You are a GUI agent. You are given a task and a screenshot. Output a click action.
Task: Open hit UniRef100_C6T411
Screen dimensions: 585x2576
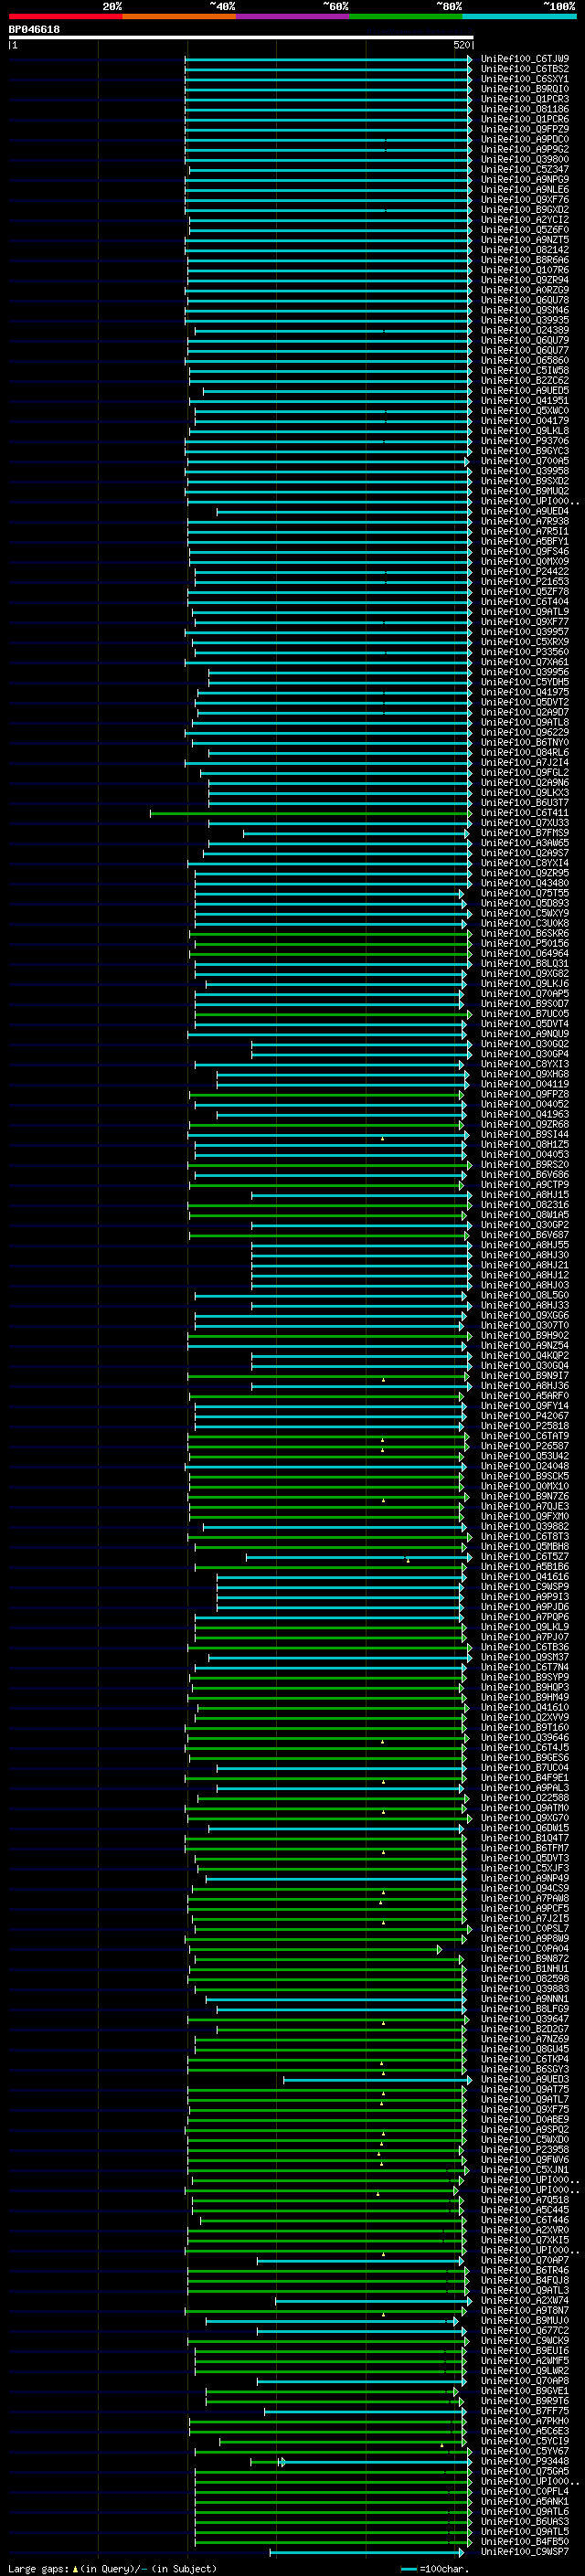point(525,813)
